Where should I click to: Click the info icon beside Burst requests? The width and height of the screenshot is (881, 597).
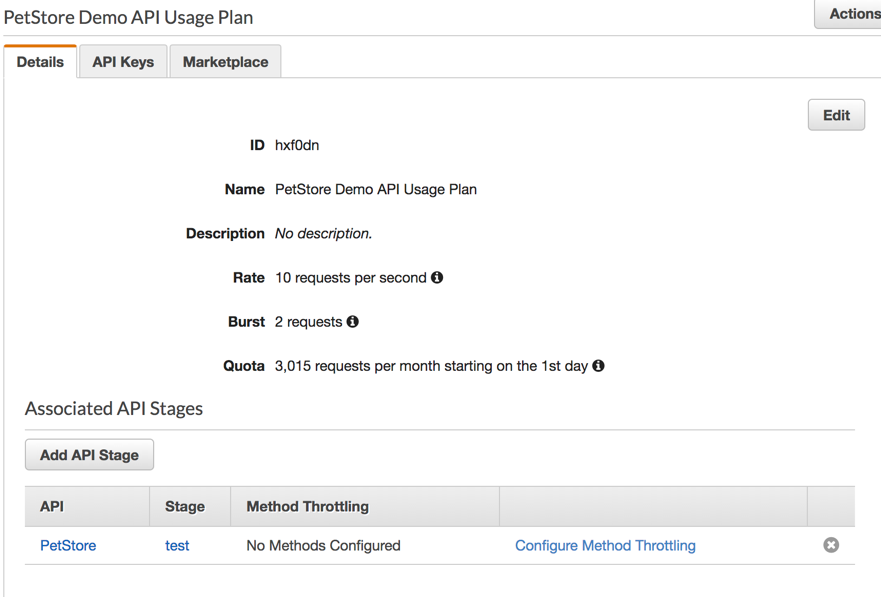pos(353,322)
